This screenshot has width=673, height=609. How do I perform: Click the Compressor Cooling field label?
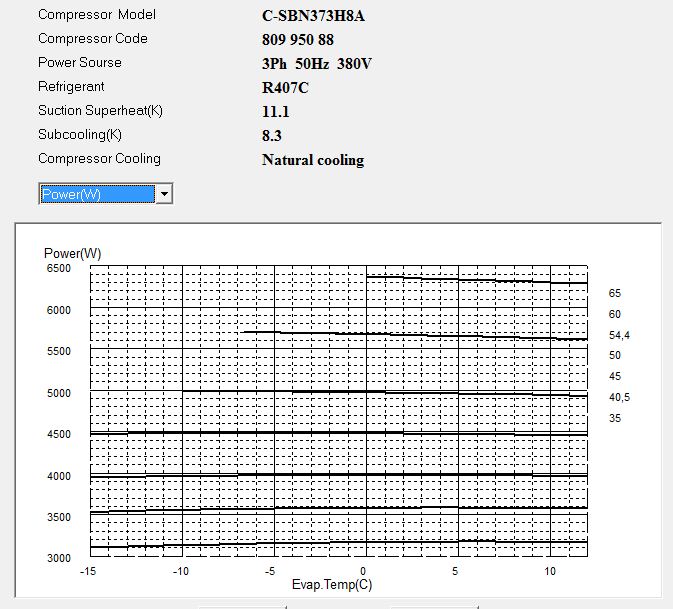tap(99, 159)
